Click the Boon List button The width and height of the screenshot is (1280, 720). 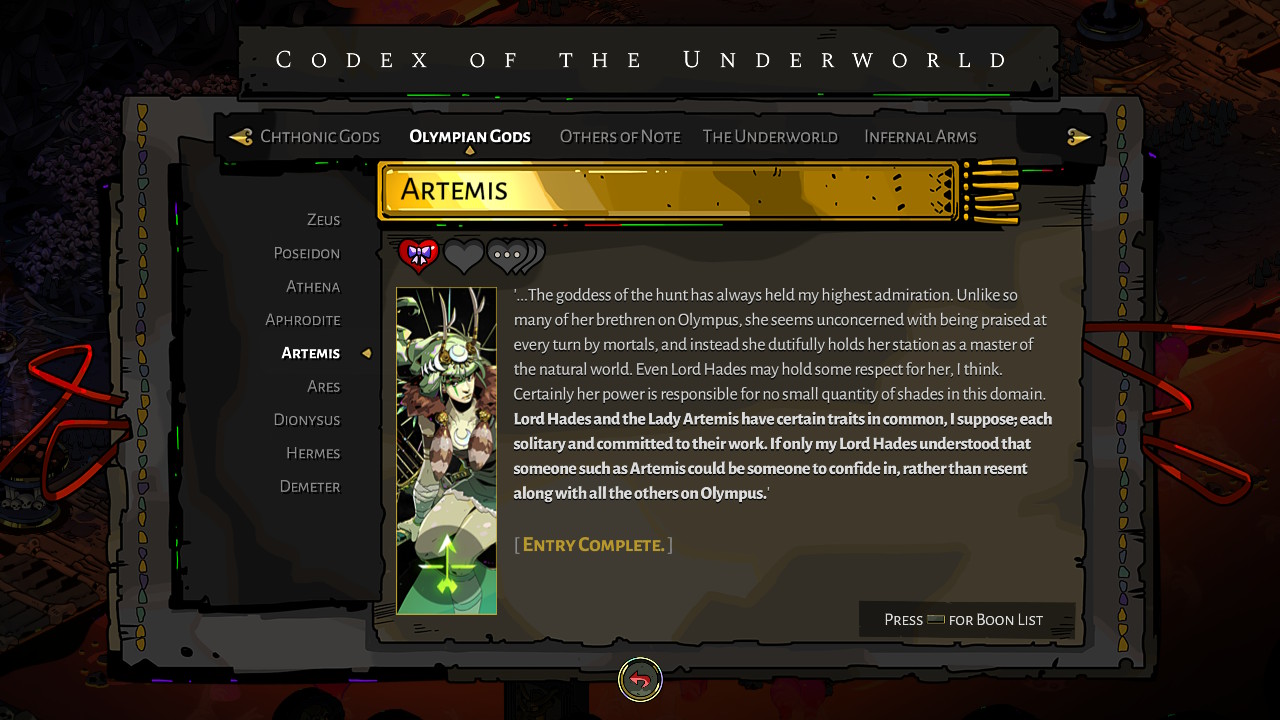[x=966, y=620]
